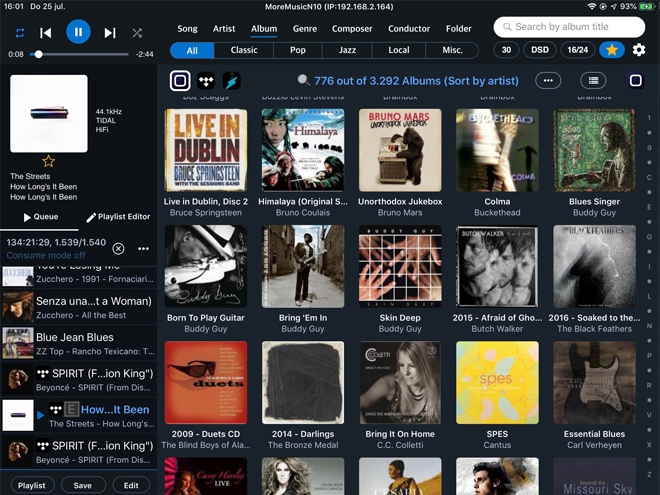Screen dimensions: 660x495
Task: Open the Genre tab
Action: (x=305, y=29)
